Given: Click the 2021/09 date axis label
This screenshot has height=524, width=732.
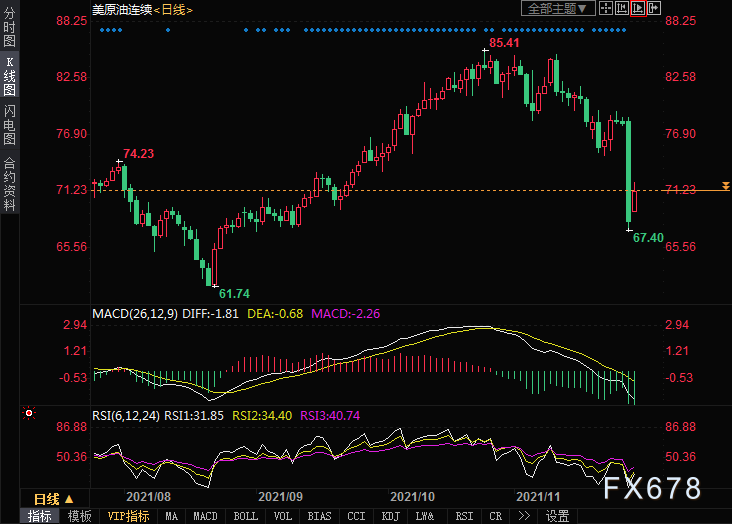Looking at the screenshot, I should 281,496.
